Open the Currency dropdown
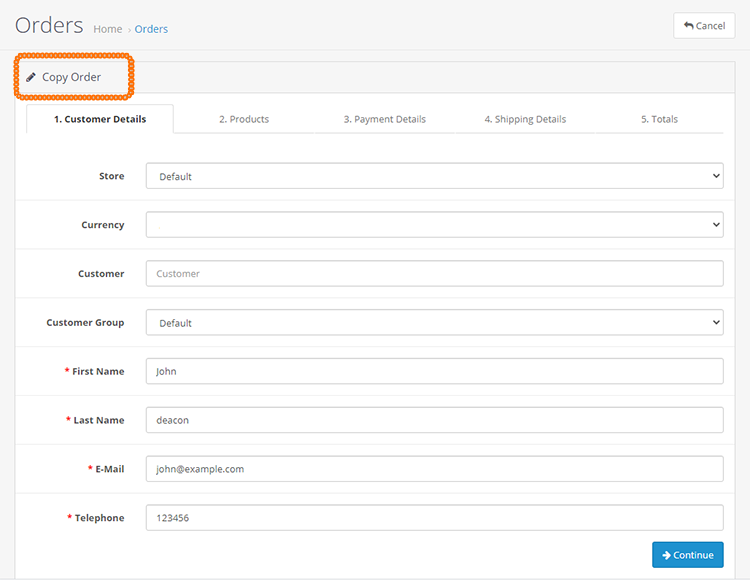 434,225
